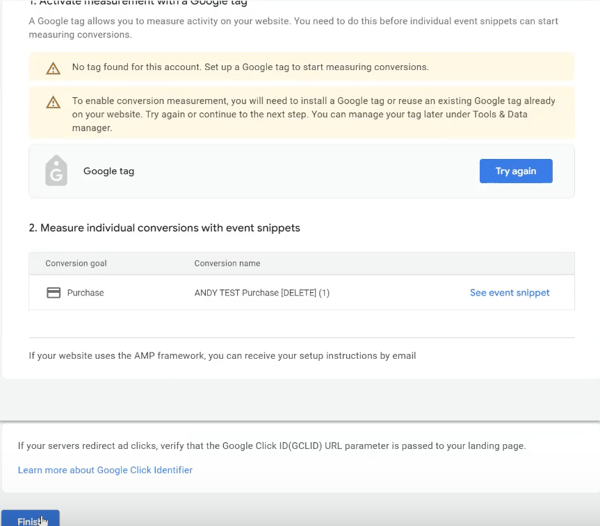The height and width of the screenshot is (526, 600).
Task: Open Learn more about Google Click Identifier
Action: (105, 470)
